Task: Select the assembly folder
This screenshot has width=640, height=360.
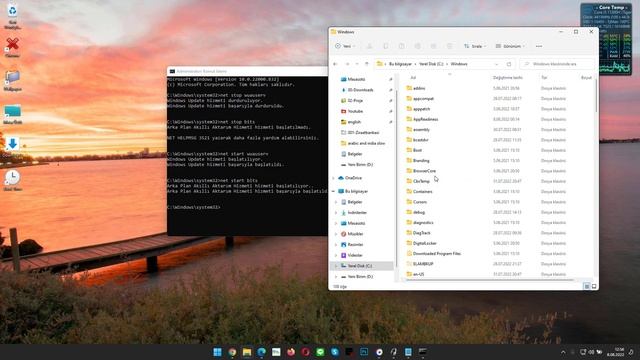Action: point(418,129)
